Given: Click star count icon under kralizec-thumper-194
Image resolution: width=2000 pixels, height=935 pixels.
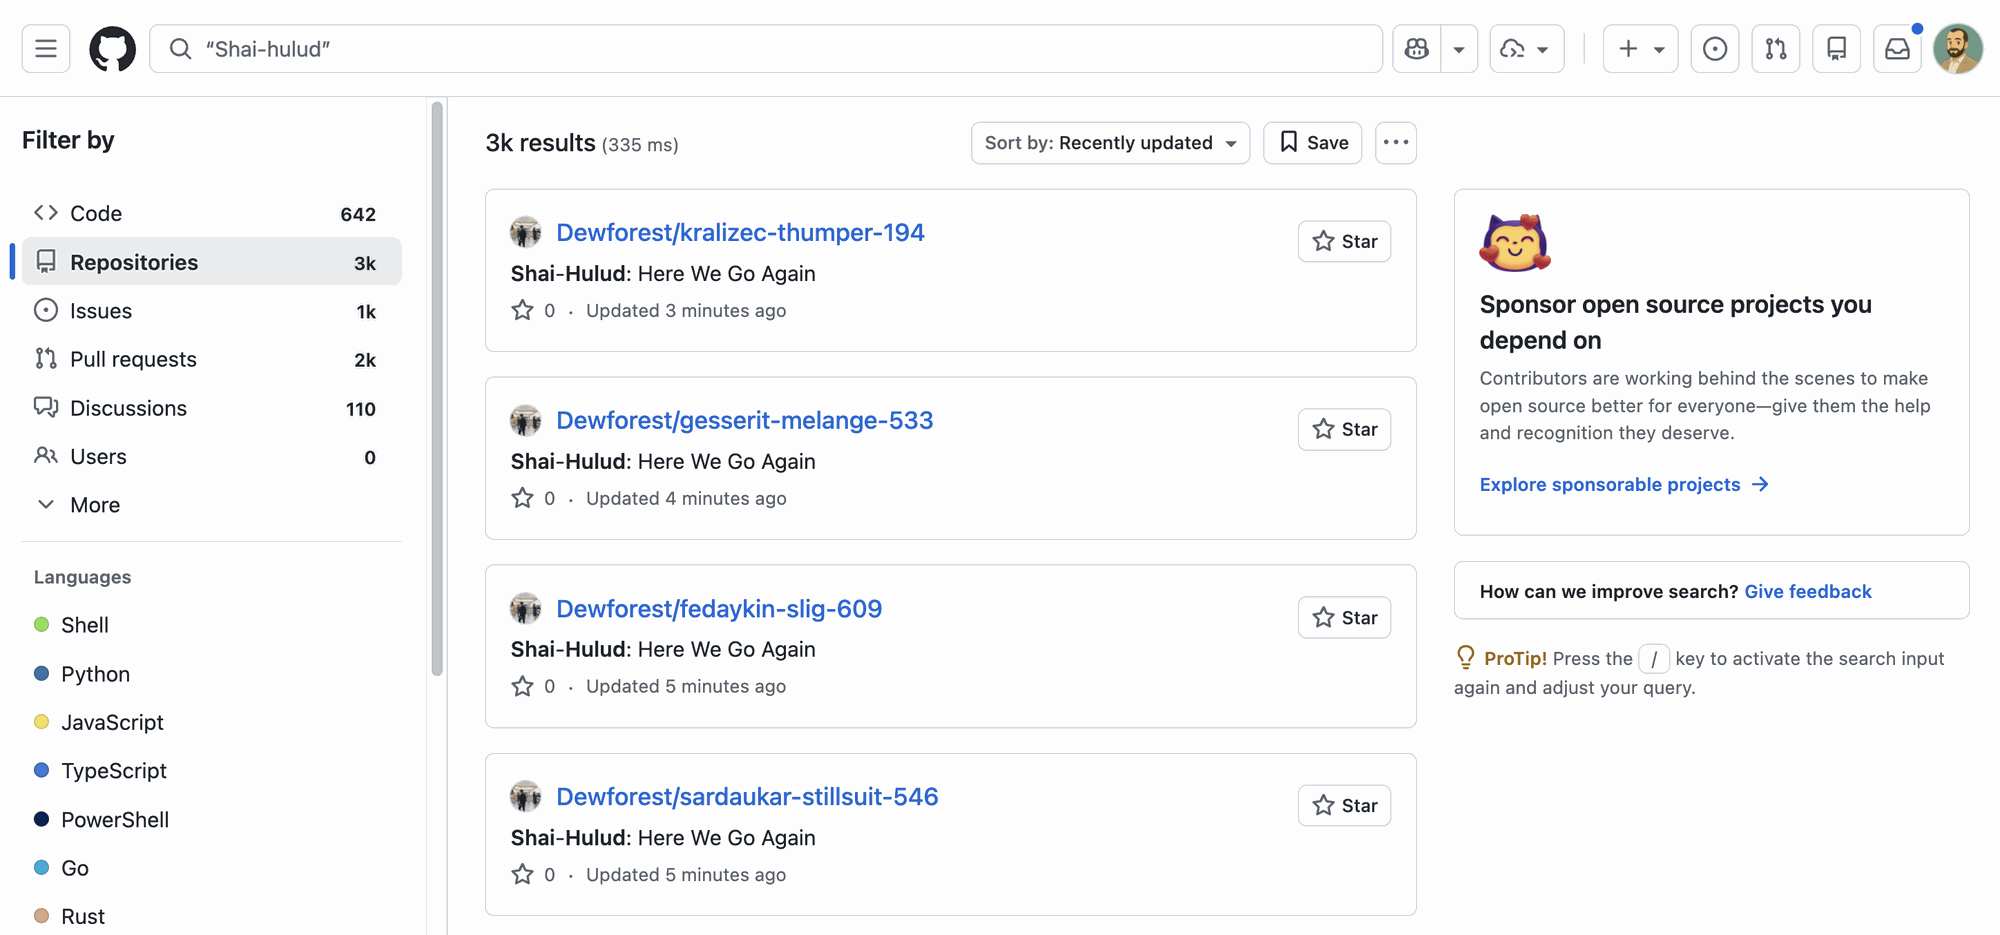Looking at the screenshot, I should [x=522, y=310].
